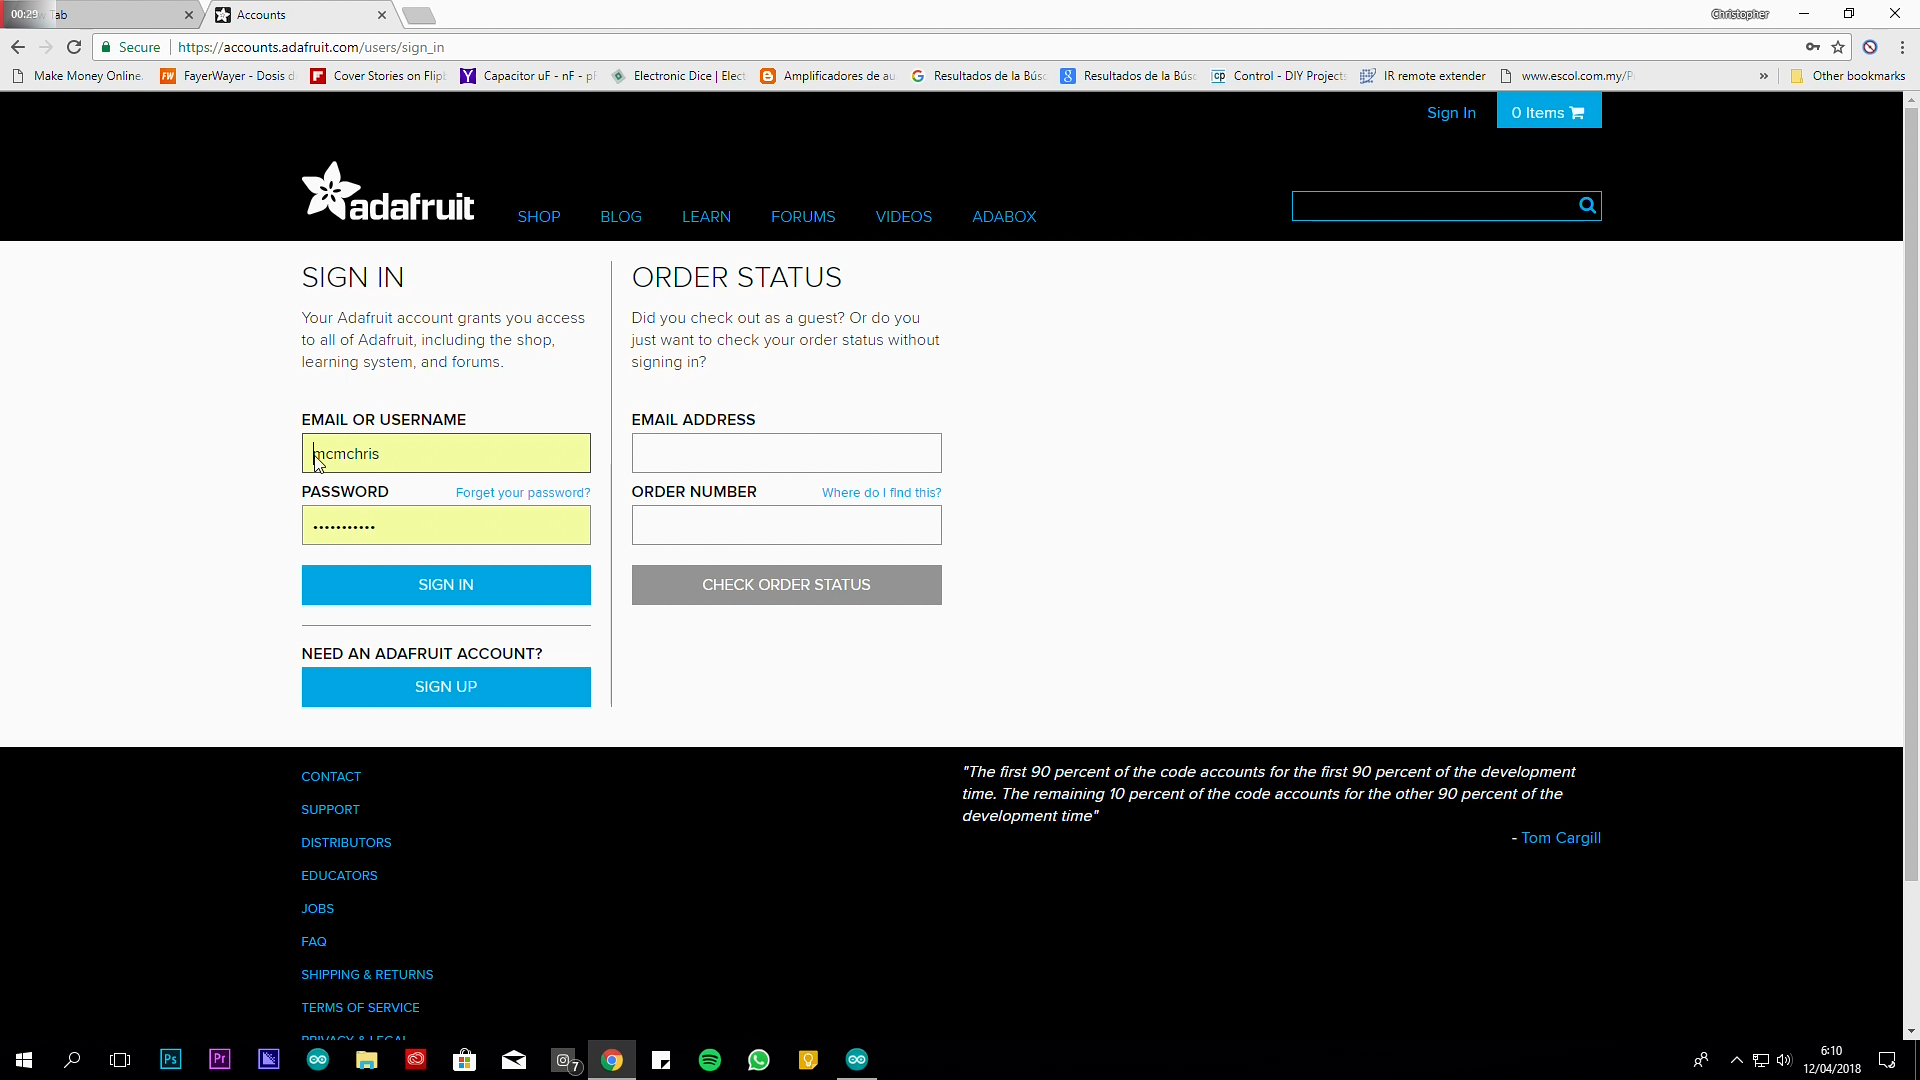Open Task View in taskbar

120,1060
